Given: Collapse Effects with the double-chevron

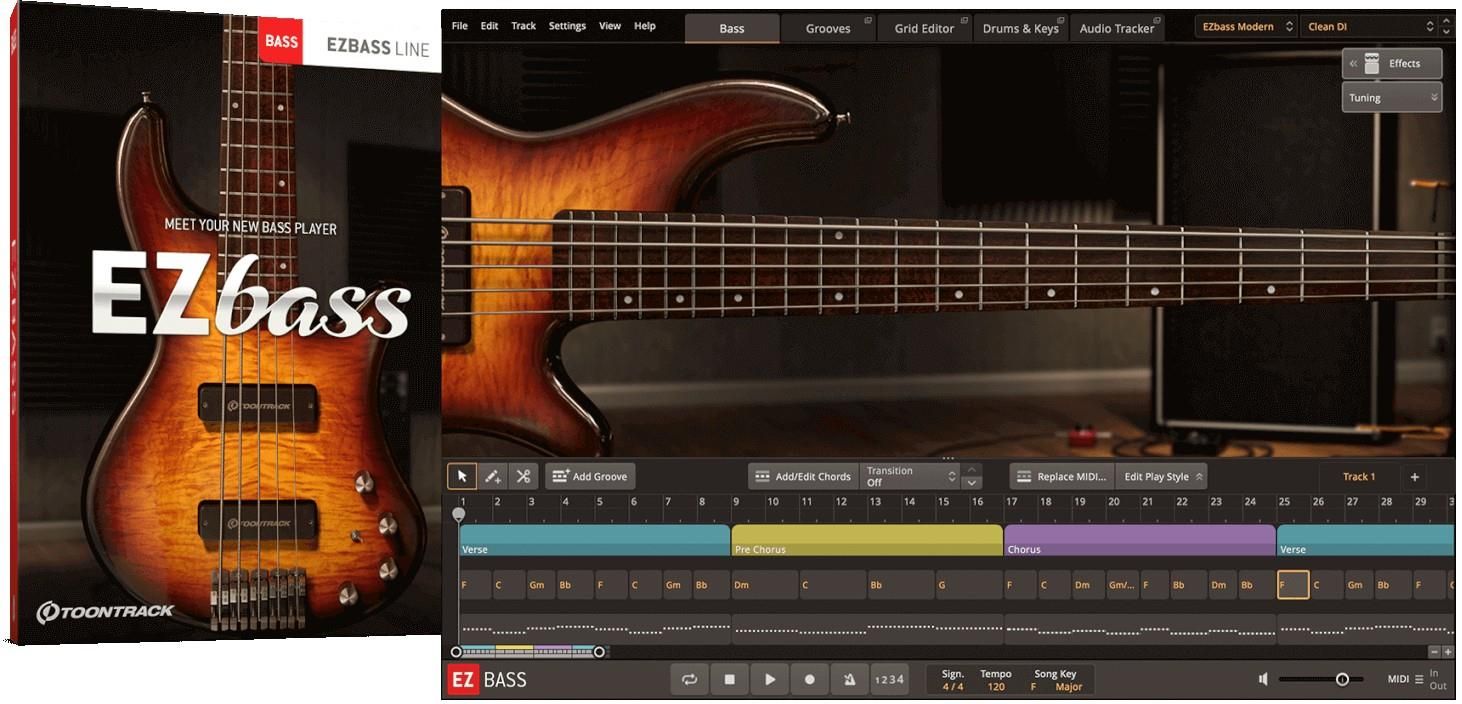Looking at the screenshot, I should pos(1353,63).
